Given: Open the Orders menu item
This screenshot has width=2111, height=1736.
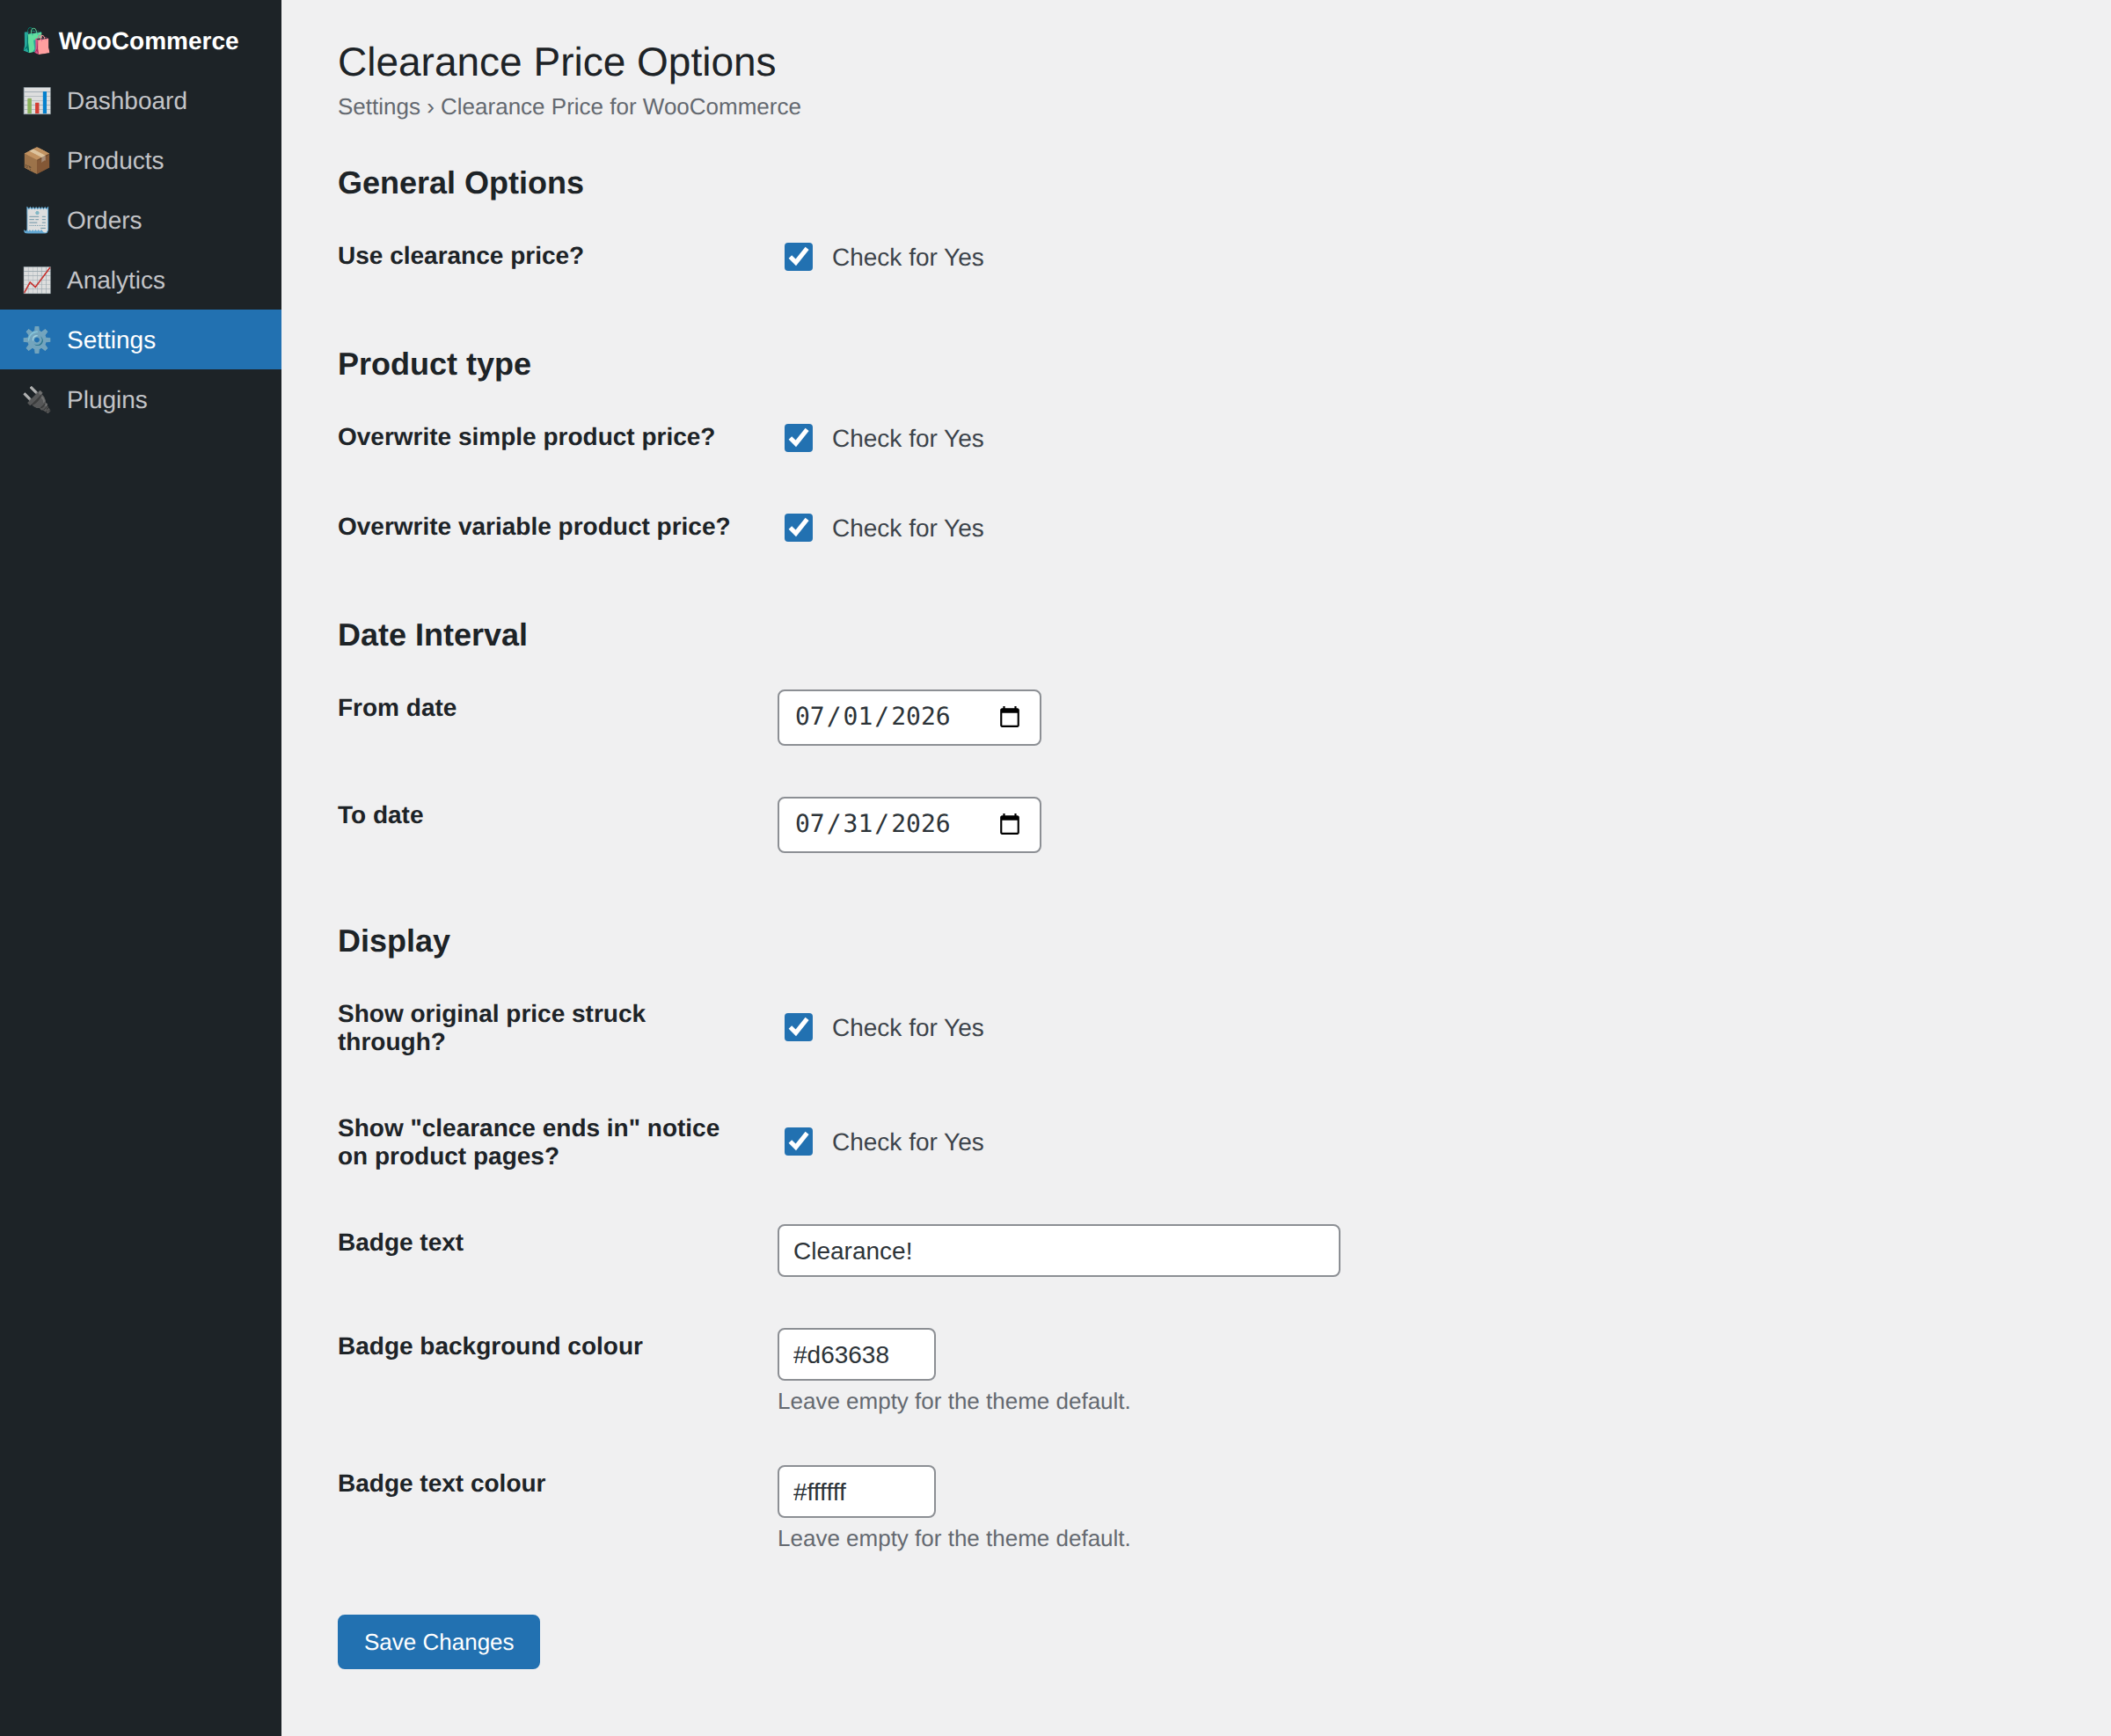Looking at the screenshot, I should 141,220.
